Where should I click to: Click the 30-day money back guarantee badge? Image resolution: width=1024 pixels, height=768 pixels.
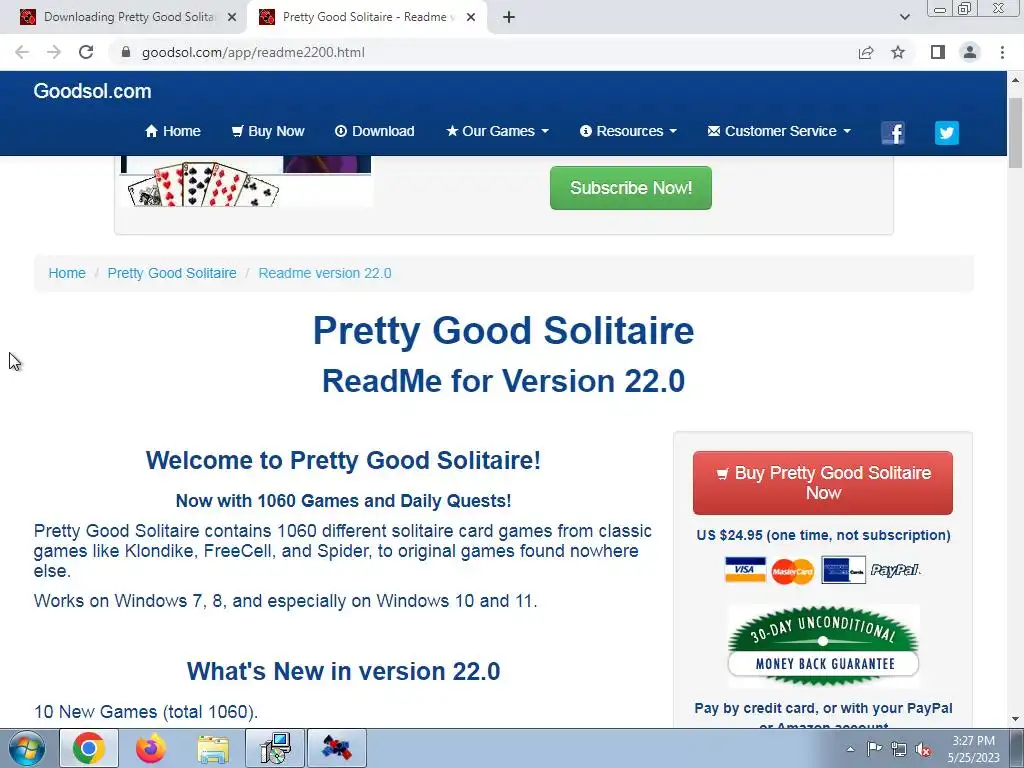(823, 646)
